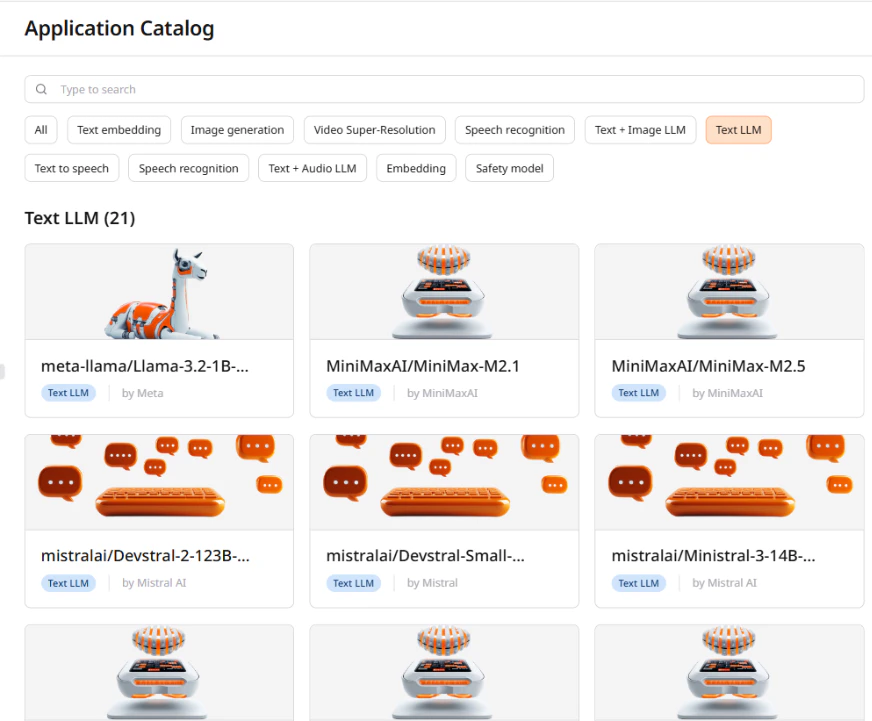Viewport: 872px width, 721px height.
Task: Filter by Safety model category
Action: point(509,168)
